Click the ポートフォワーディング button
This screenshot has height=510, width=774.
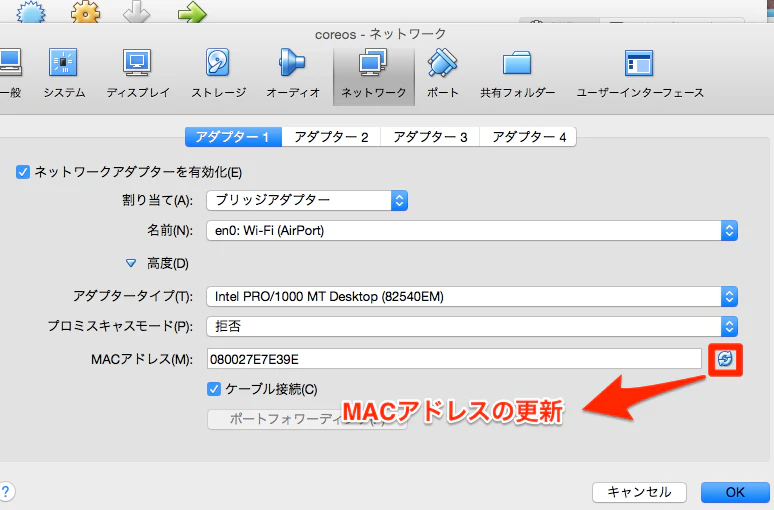point(307,419)
